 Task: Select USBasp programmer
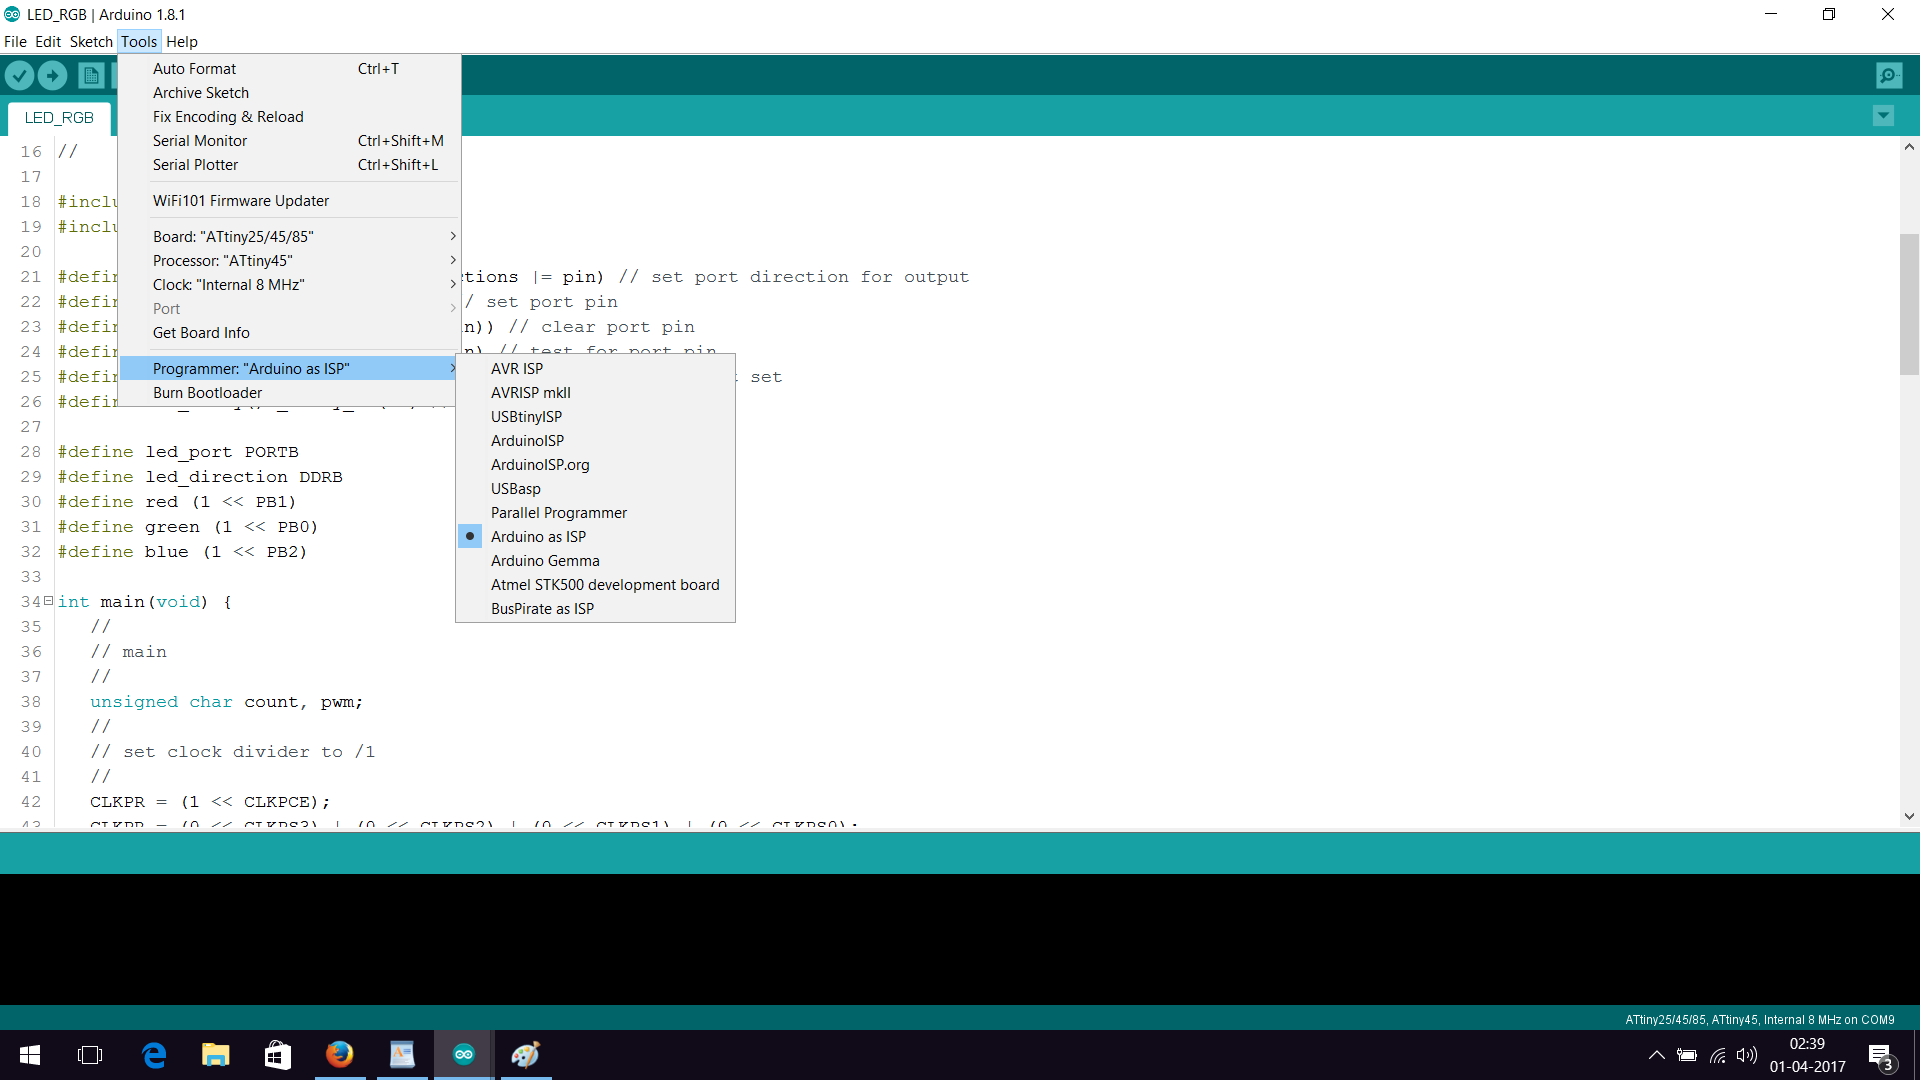pos(595,489)
